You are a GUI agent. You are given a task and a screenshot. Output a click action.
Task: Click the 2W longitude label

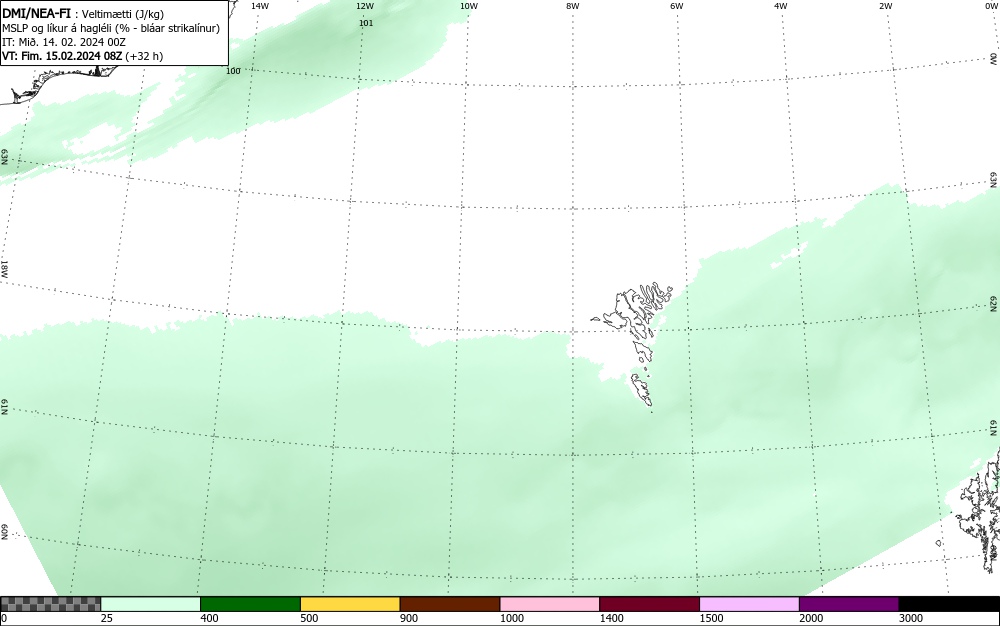(x=885, y=6)
